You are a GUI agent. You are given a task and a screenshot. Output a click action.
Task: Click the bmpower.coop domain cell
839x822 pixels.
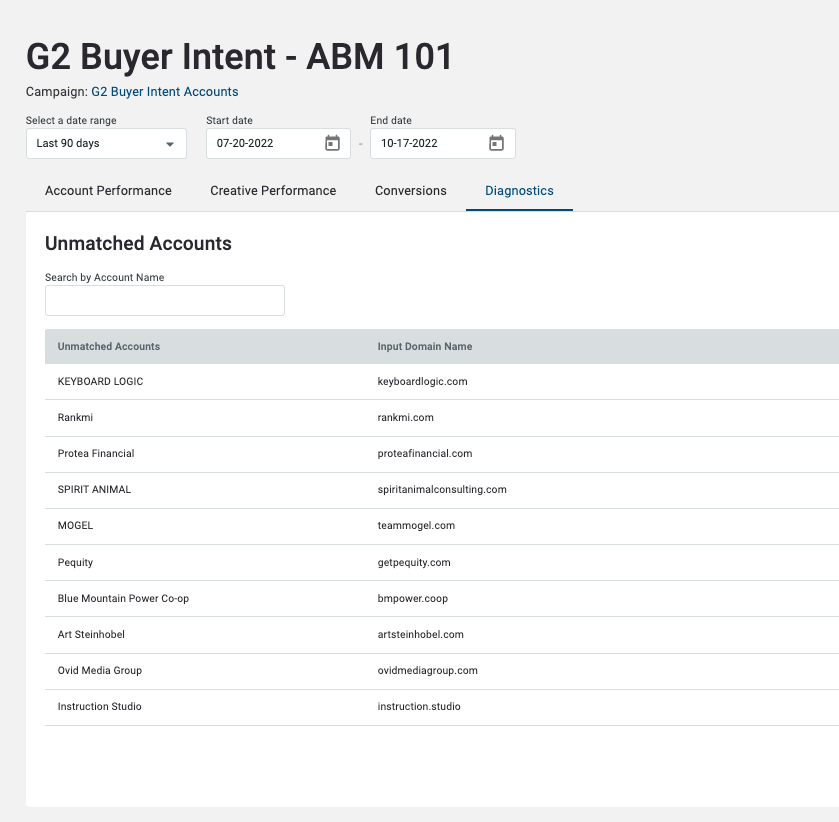coord(413,598)
